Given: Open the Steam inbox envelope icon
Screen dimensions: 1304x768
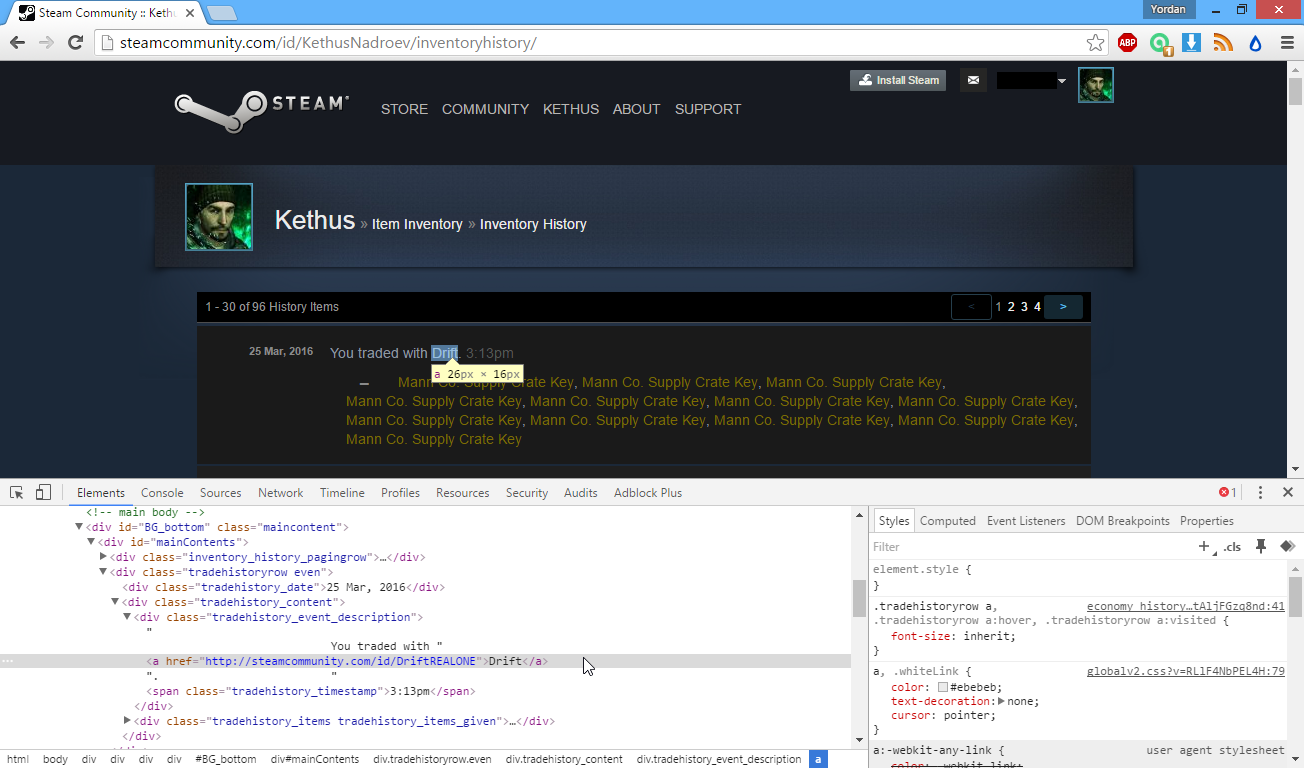Looking at the screenshot, I should [973, 80].
